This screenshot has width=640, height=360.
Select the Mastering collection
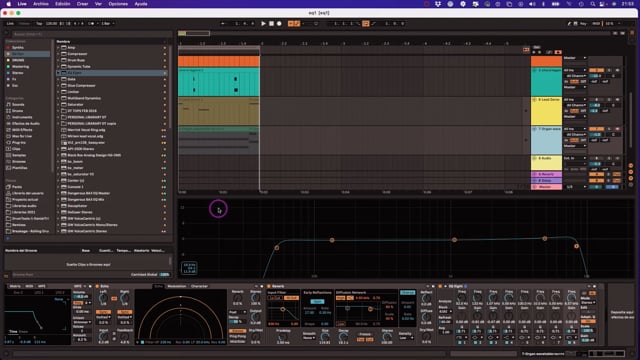pos(20,67)
